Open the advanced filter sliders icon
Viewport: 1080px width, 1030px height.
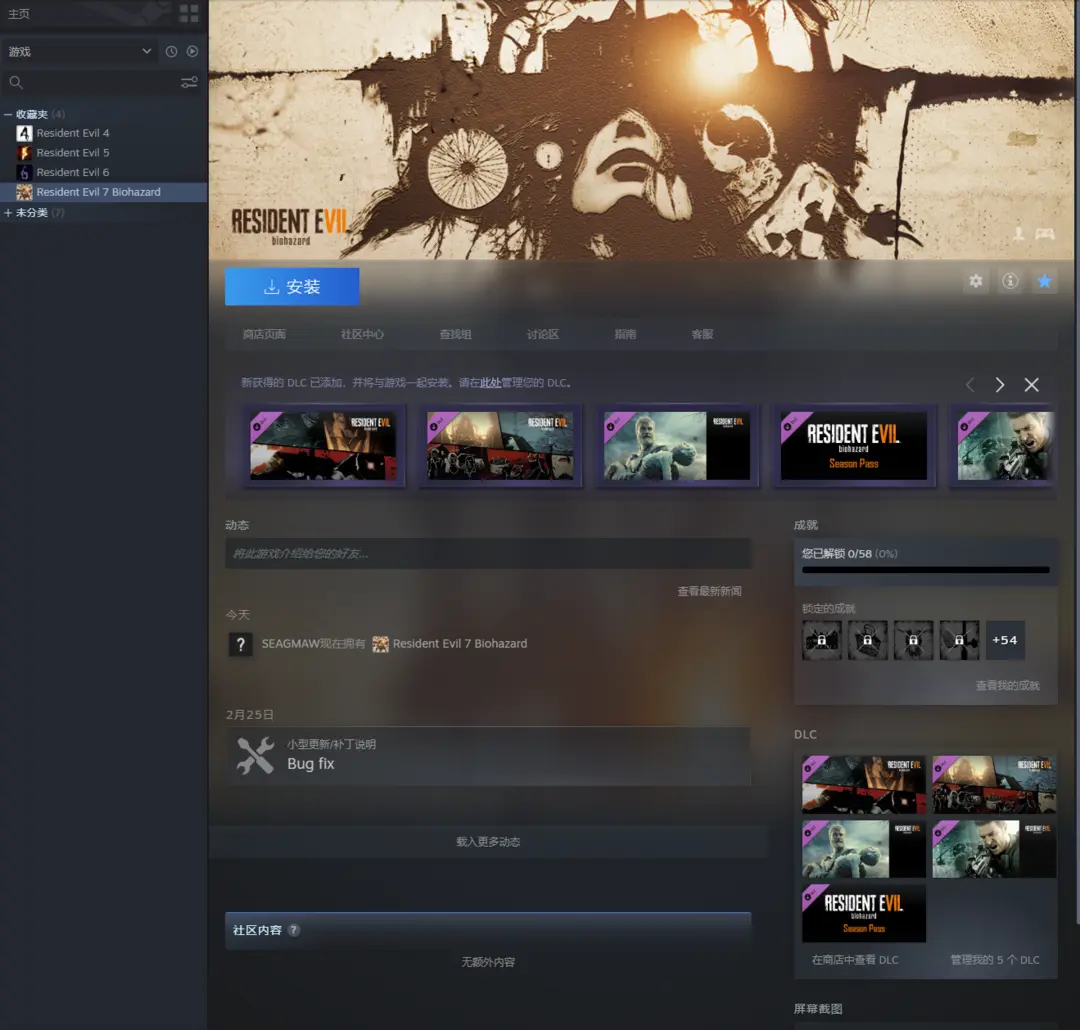point(189,83)
